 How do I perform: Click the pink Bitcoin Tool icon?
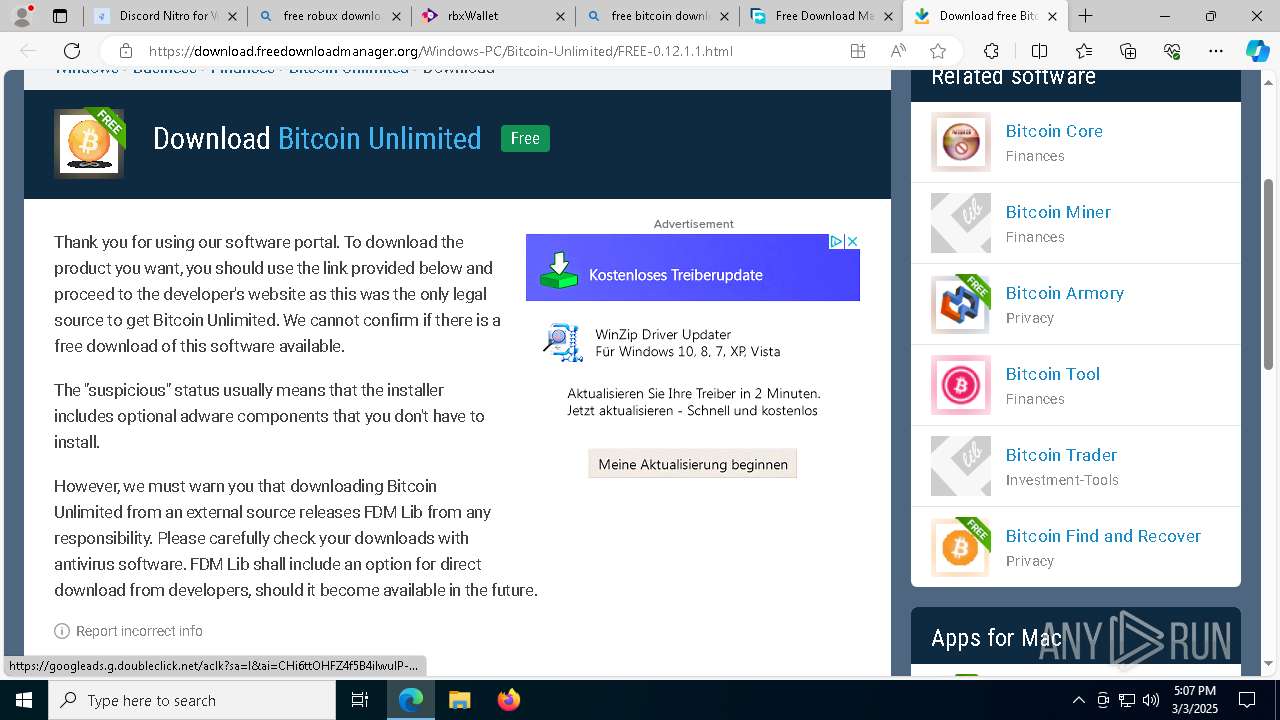961,385
